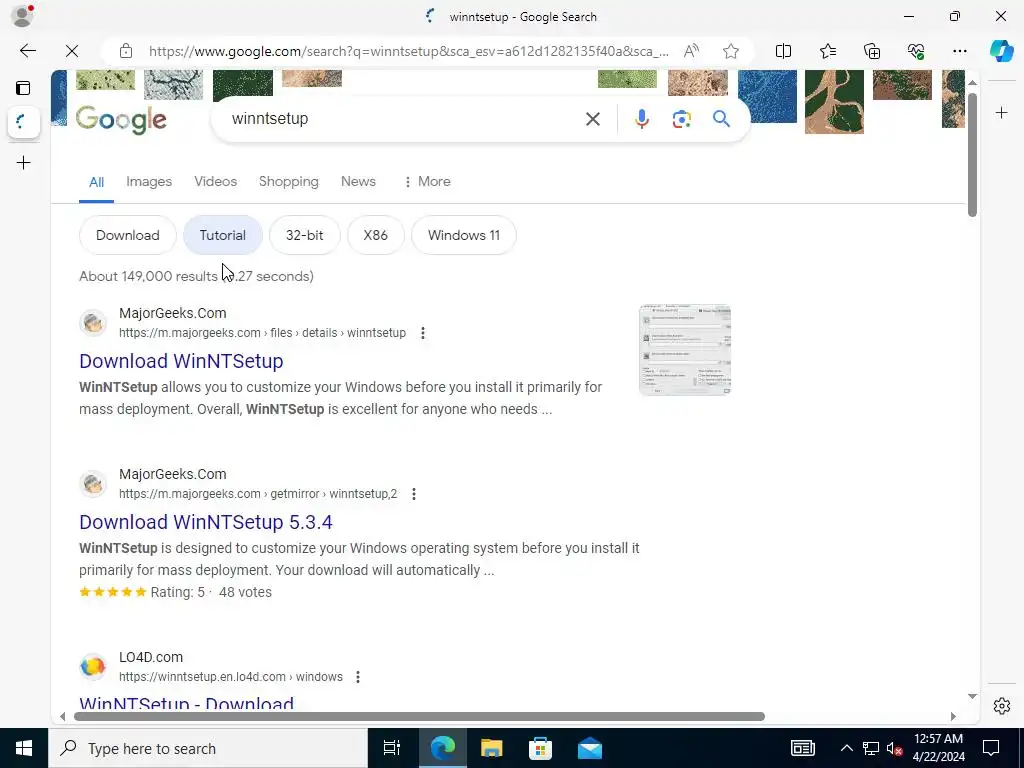The image size is (1024, 768).
Task: Open options for first MajorGeeks result
Action: (423, 333)
